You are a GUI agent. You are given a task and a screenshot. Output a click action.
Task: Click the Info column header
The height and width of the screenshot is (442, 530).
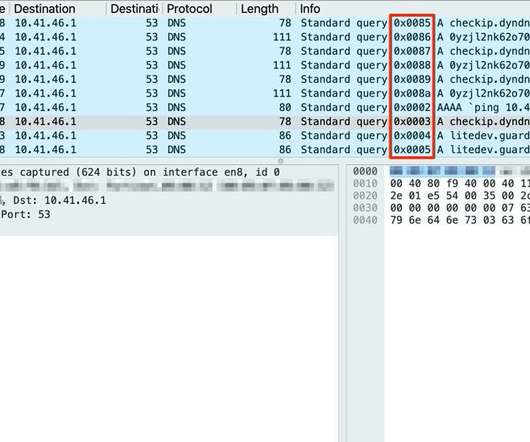pos(310,9)
